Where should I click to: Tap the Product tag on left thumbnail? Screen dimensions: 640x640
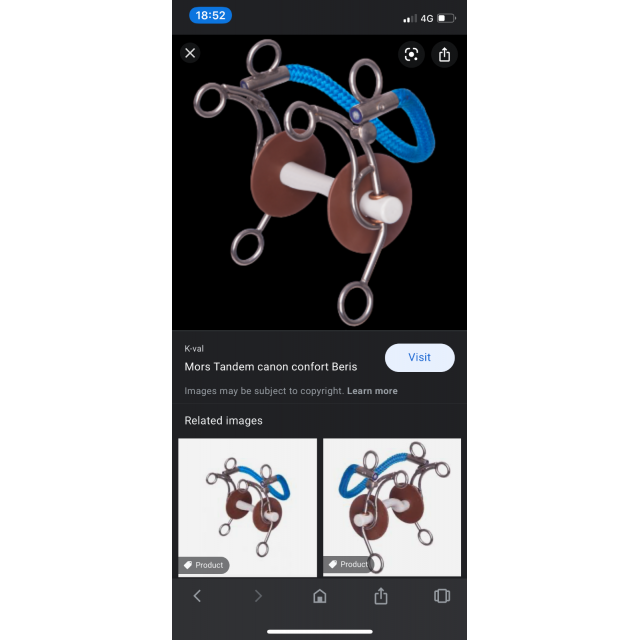coord(204,565)
